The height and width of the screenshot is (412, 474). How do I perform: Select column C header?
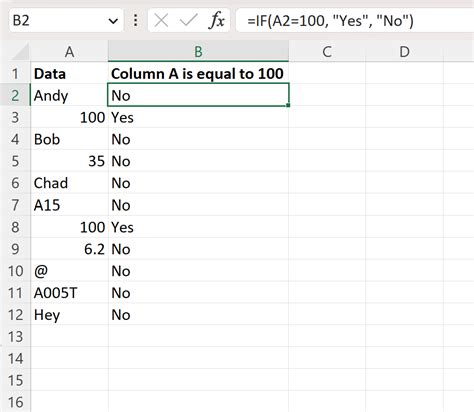tap(327, 52)
